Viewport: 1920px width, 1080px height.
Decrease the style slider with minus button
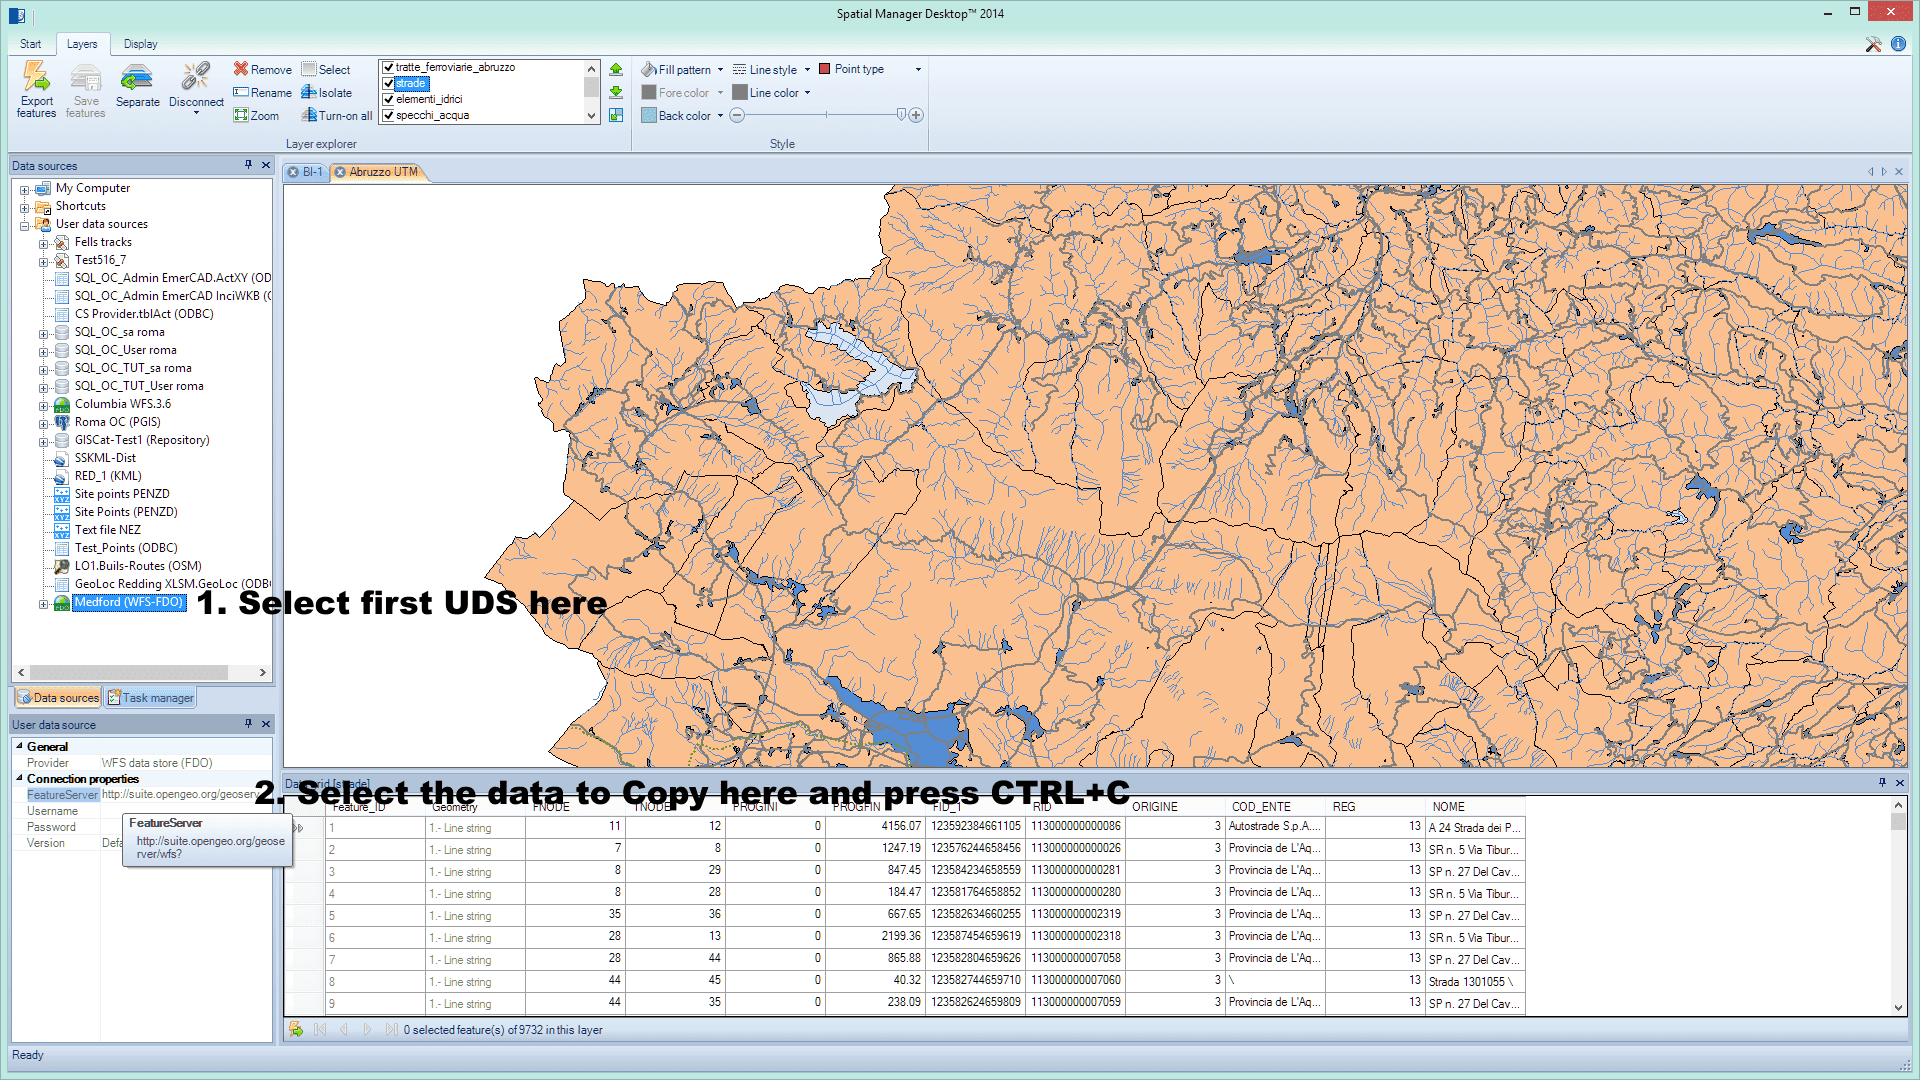point(737,115)
